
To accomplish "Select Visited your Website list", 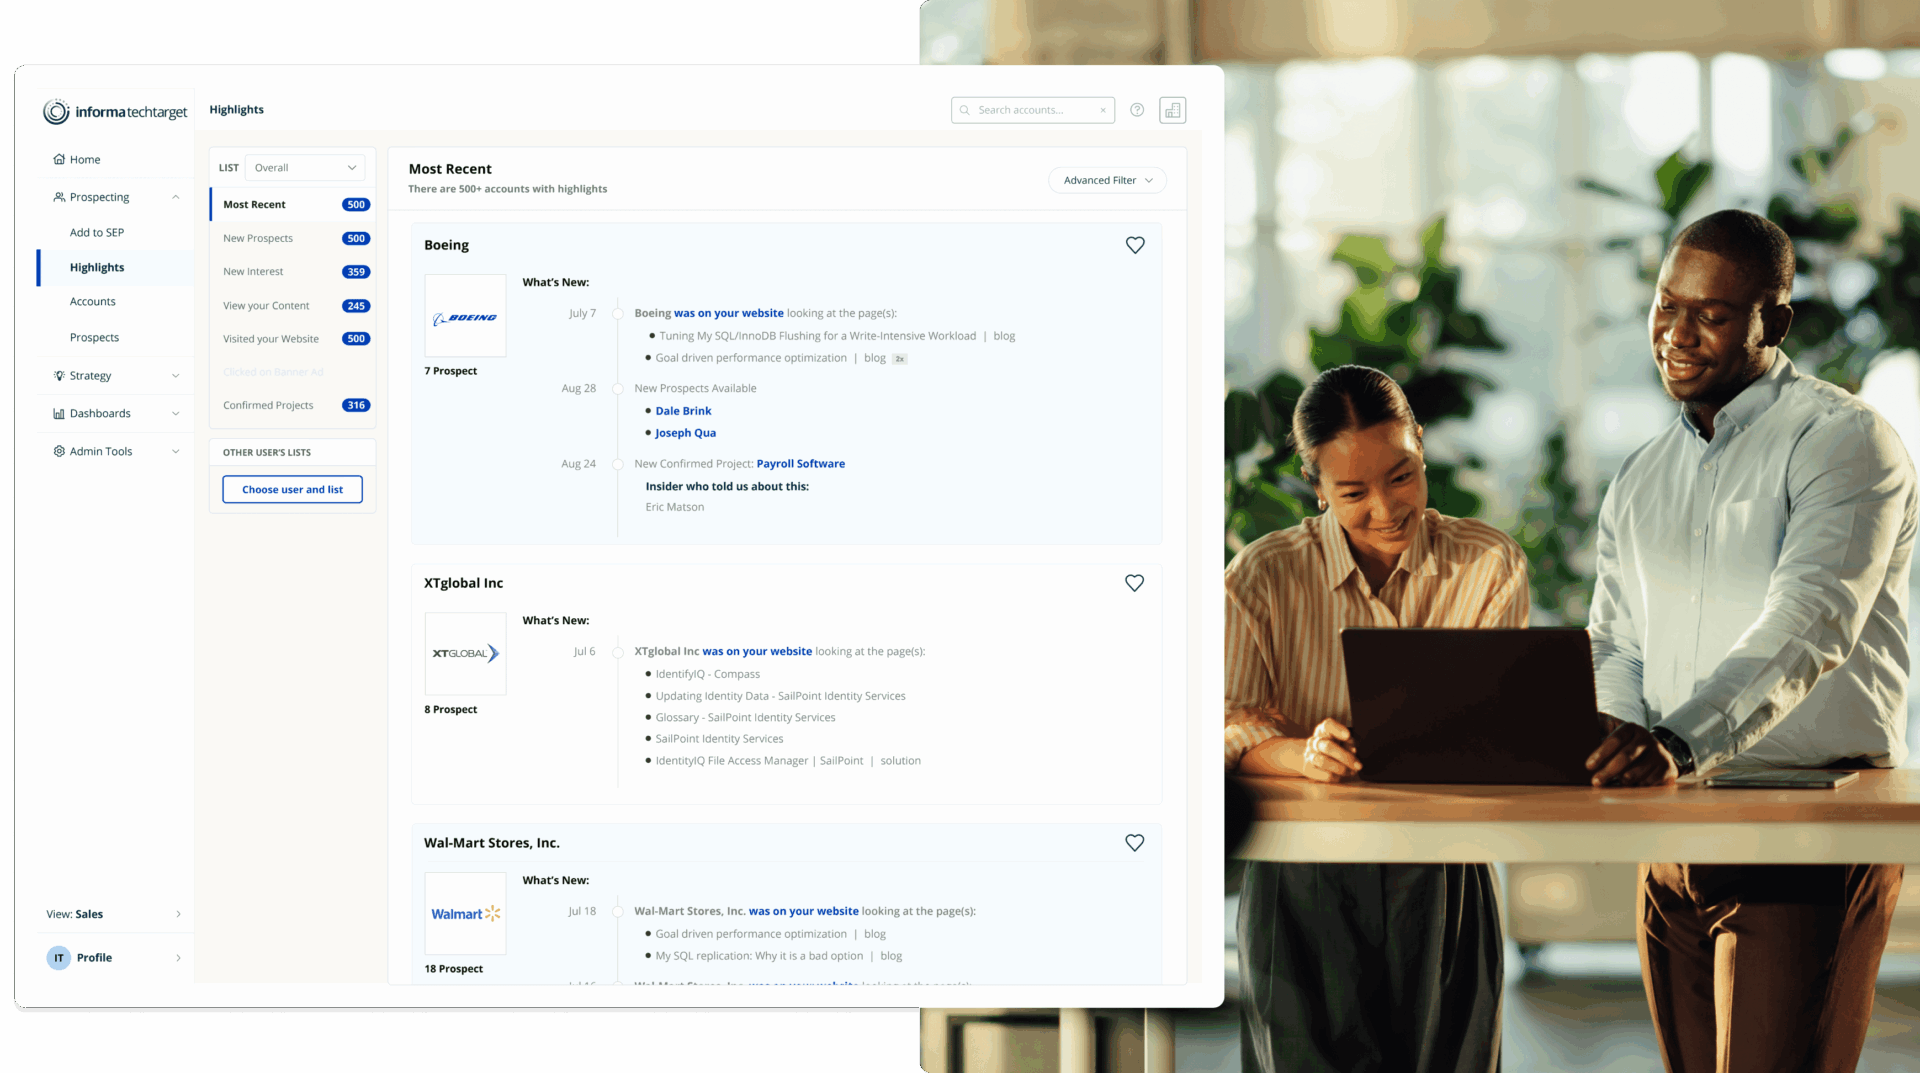I will pyautogui.click(x=293, y=339).
